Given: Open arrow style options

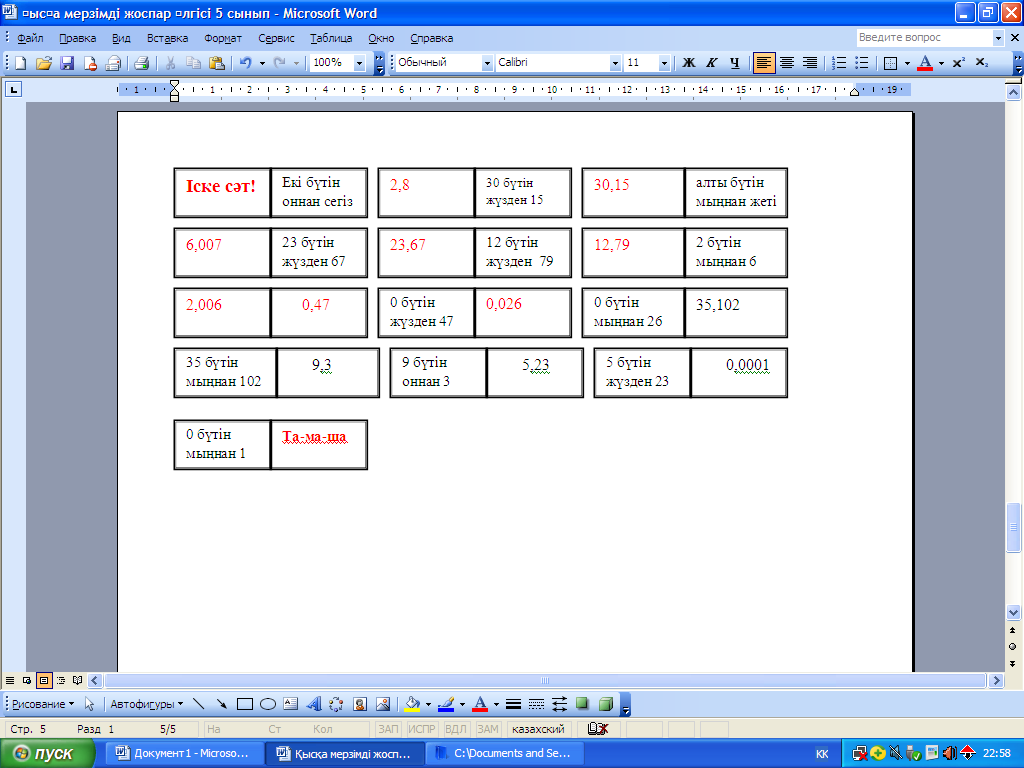Looking at the screenshot, I should coord(560,704).
